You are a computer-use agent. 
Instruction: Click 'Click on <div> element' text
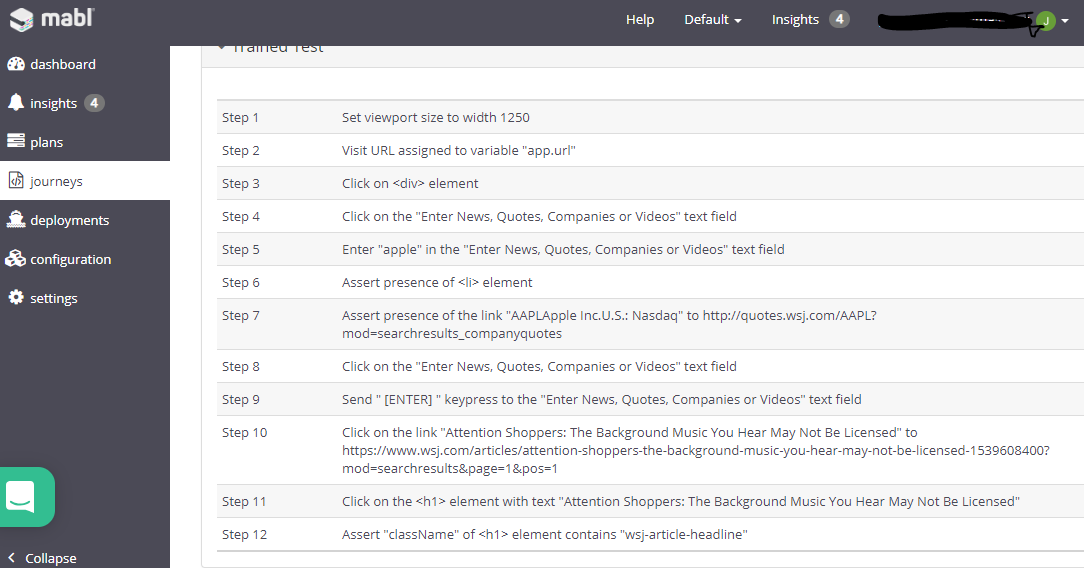[x=410, y=183]
